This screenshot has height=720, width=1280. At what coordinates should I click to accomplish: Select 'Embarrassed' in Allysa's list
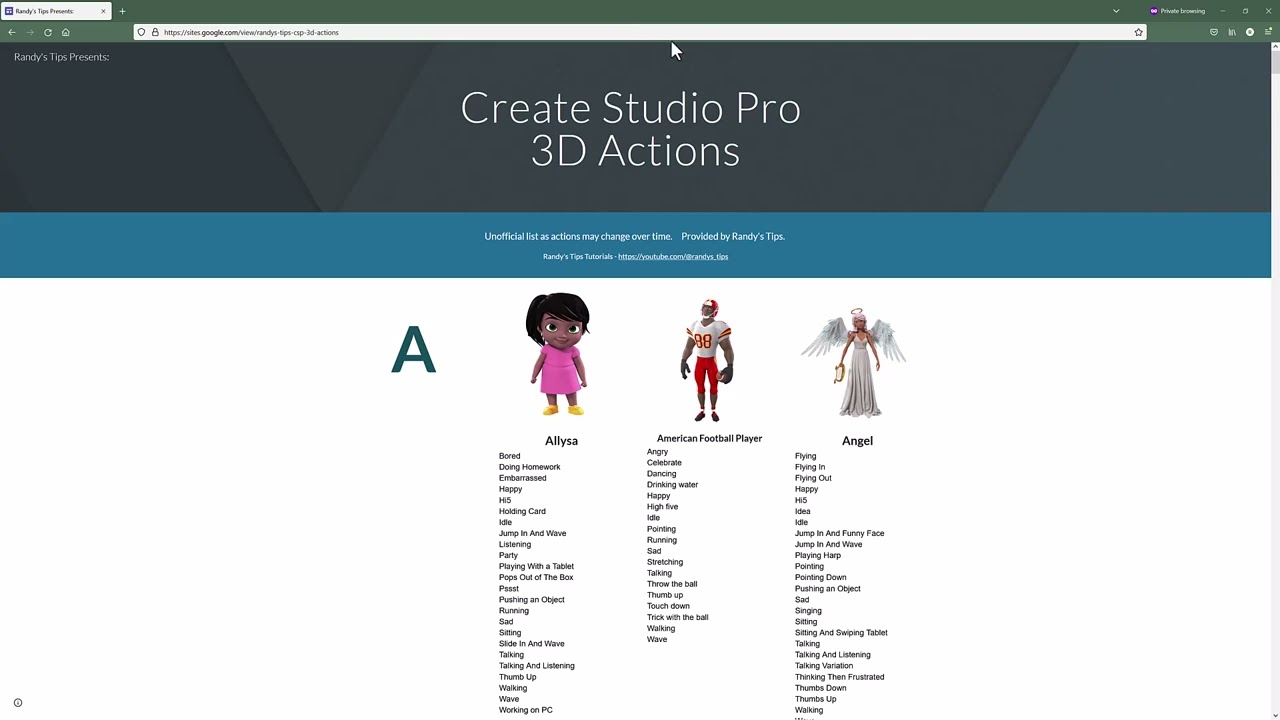point(522,478)
